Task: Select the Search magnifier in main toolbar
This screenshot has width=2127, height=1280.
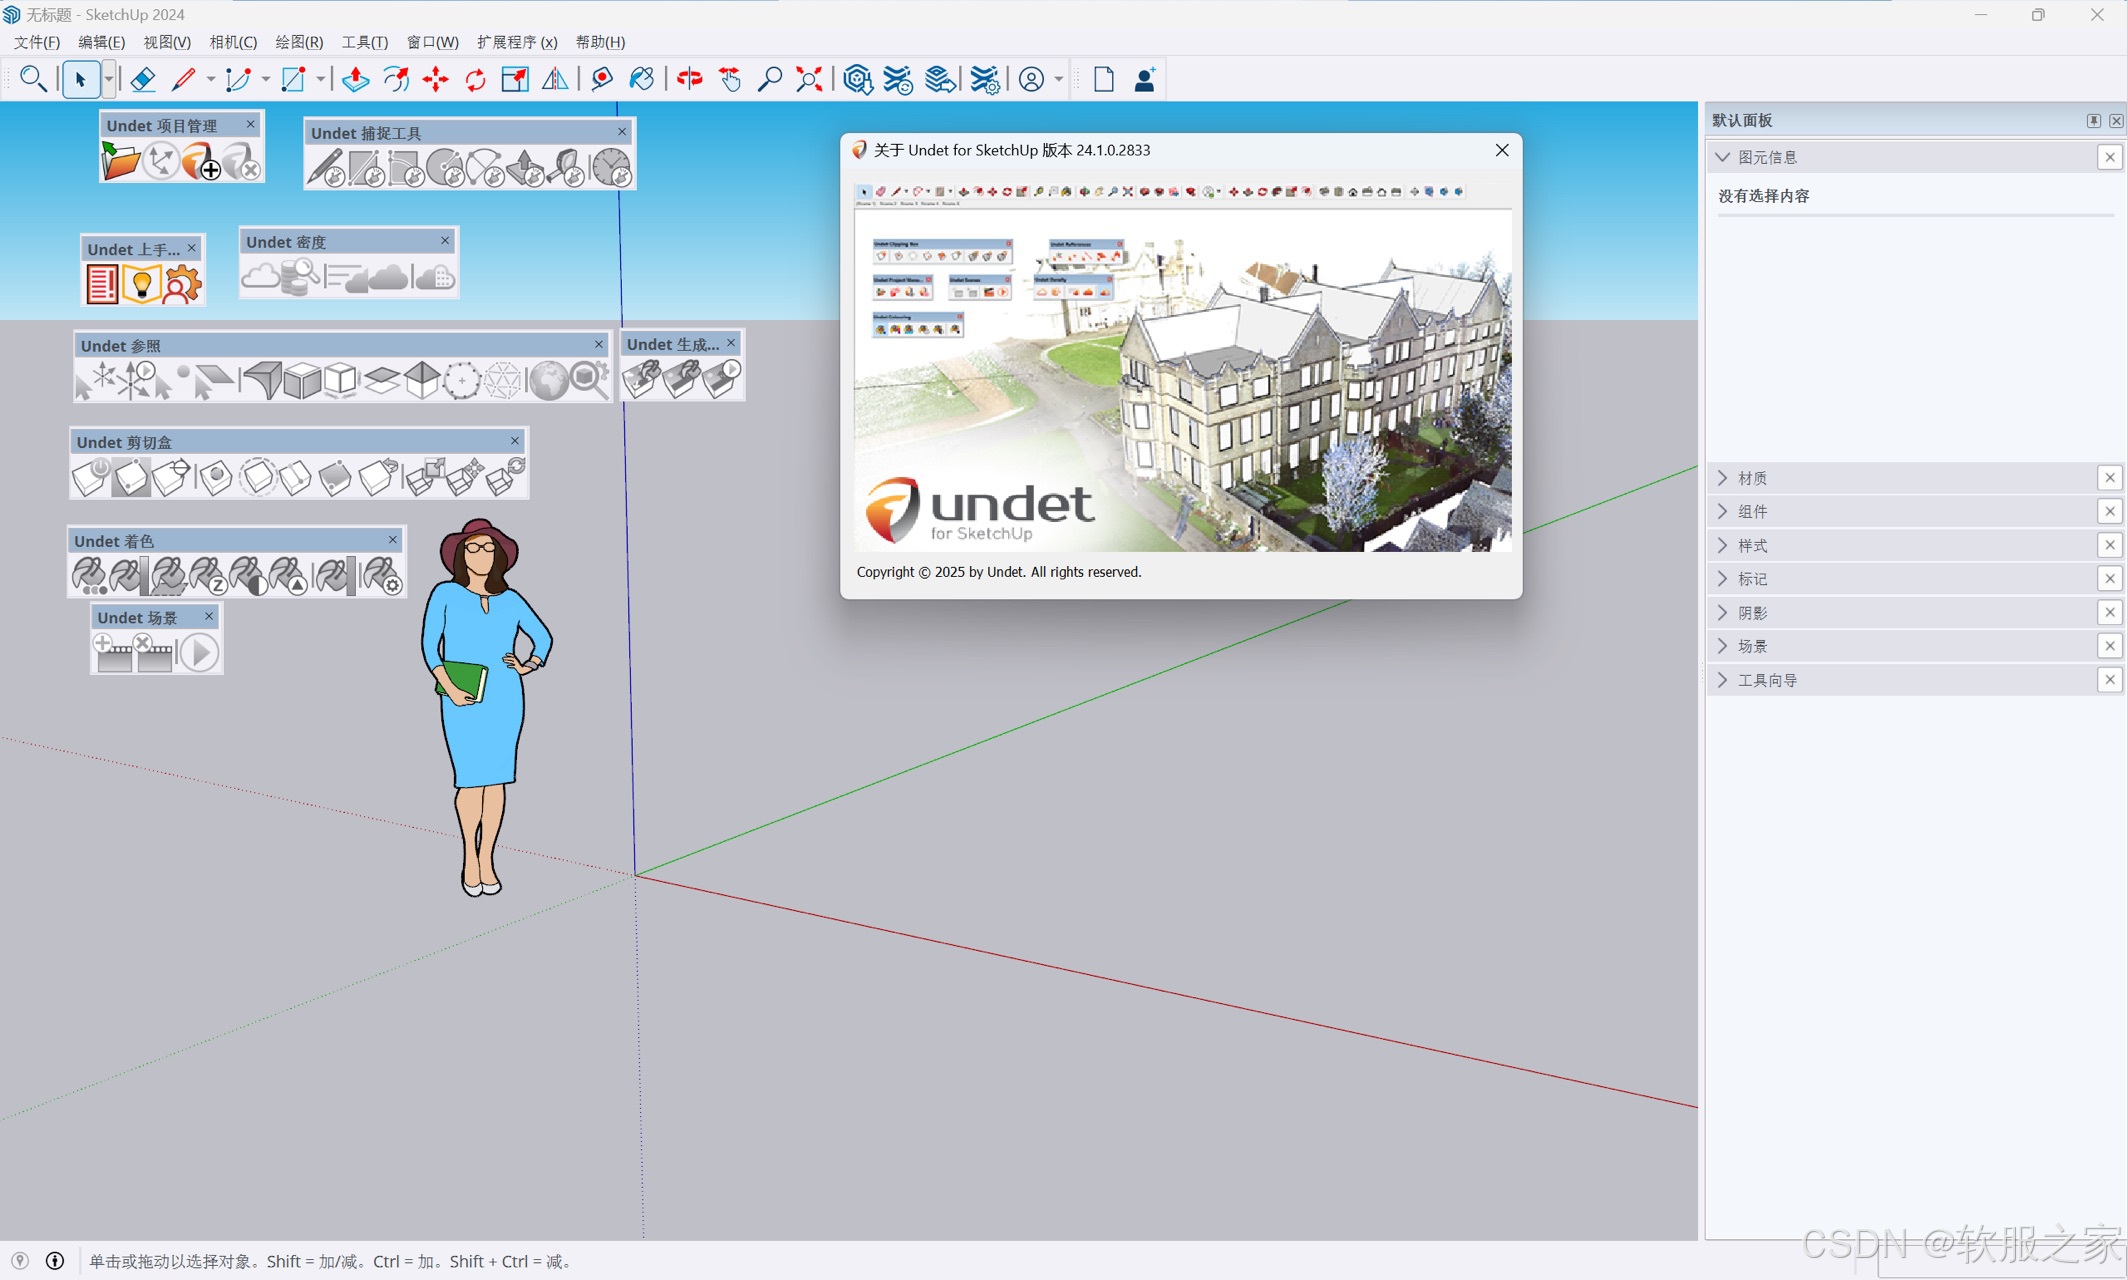Action: (33, 78)
